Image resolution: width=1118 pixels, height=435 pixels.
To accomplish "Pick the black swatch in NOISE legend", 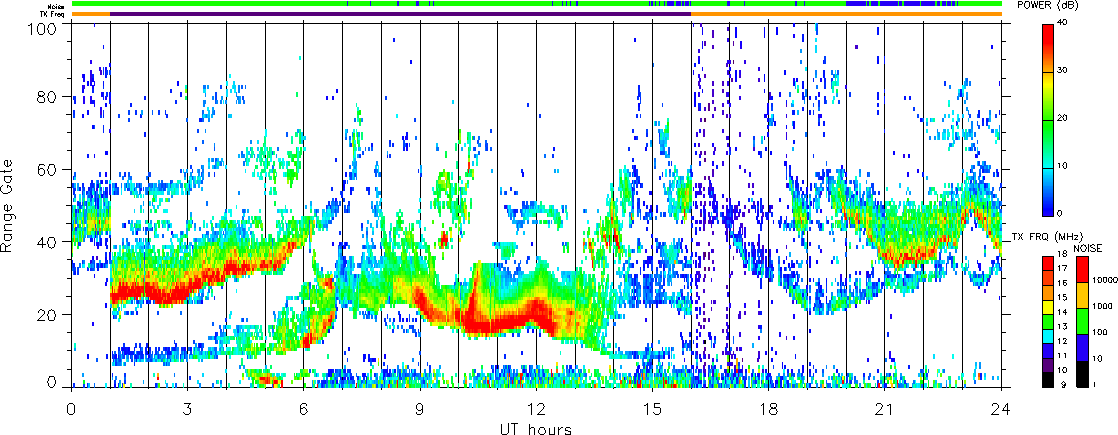I will point(1082,374).
